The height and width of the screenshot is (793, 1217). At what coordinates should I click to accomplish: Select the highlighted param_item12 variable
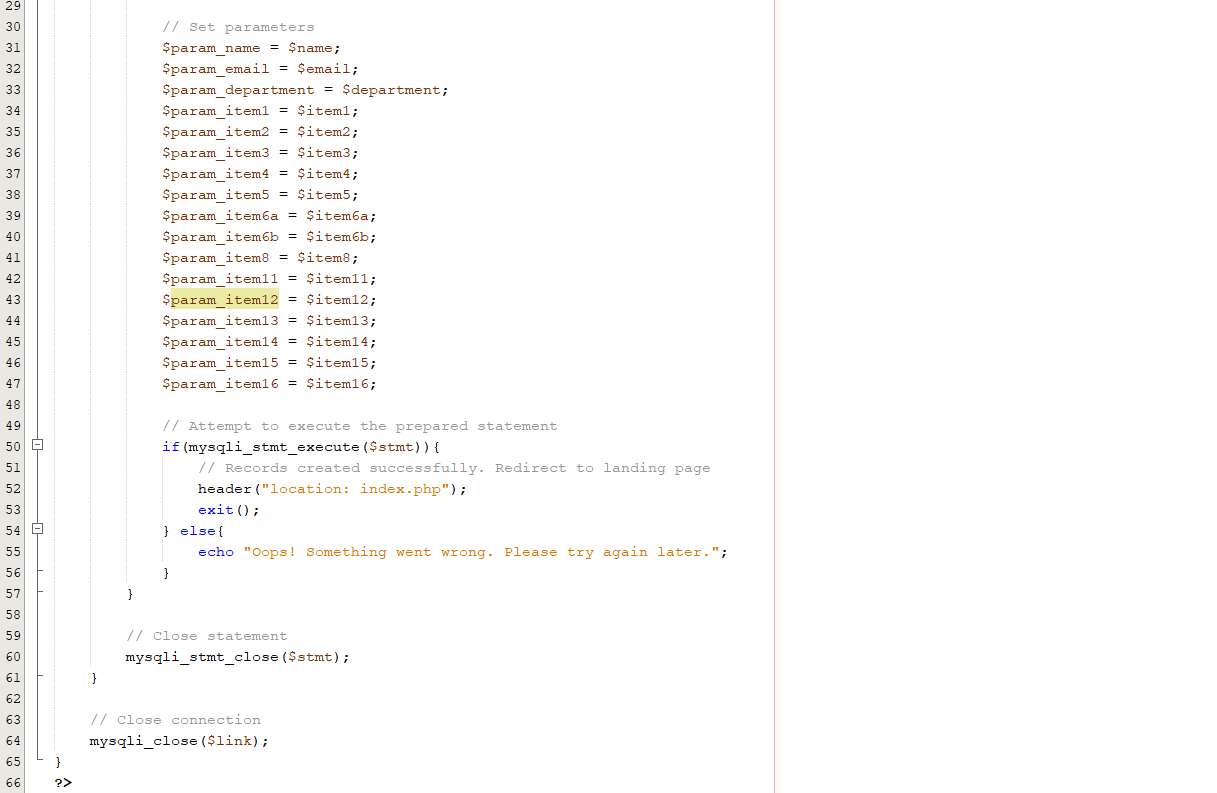pos(224,299)
